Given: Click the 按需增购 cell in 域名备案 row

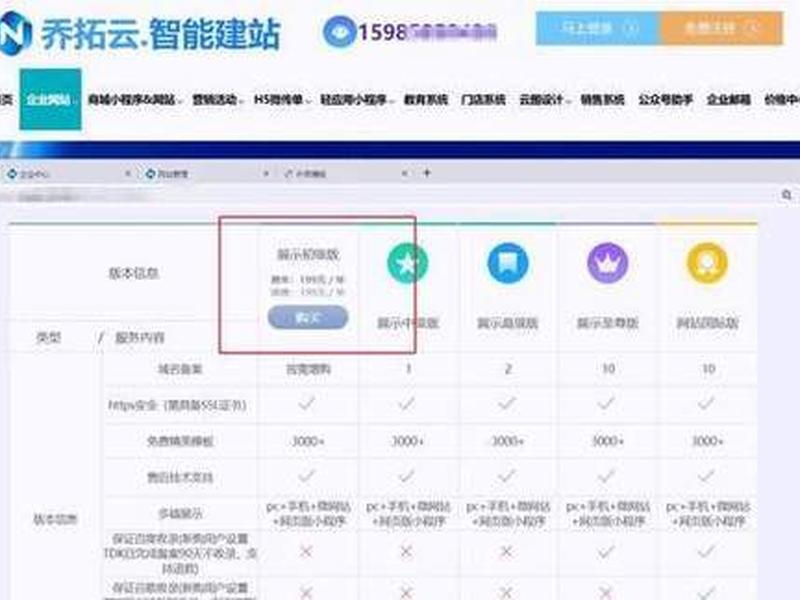Looking at the screenshot, I should pyautogui.click(x=308, y=369).
